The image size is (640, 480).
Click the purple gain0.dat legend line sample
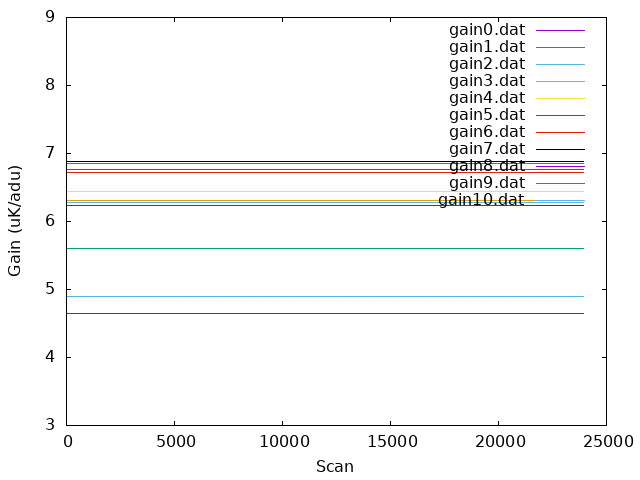pyautogui.click(x=560, y=30)
